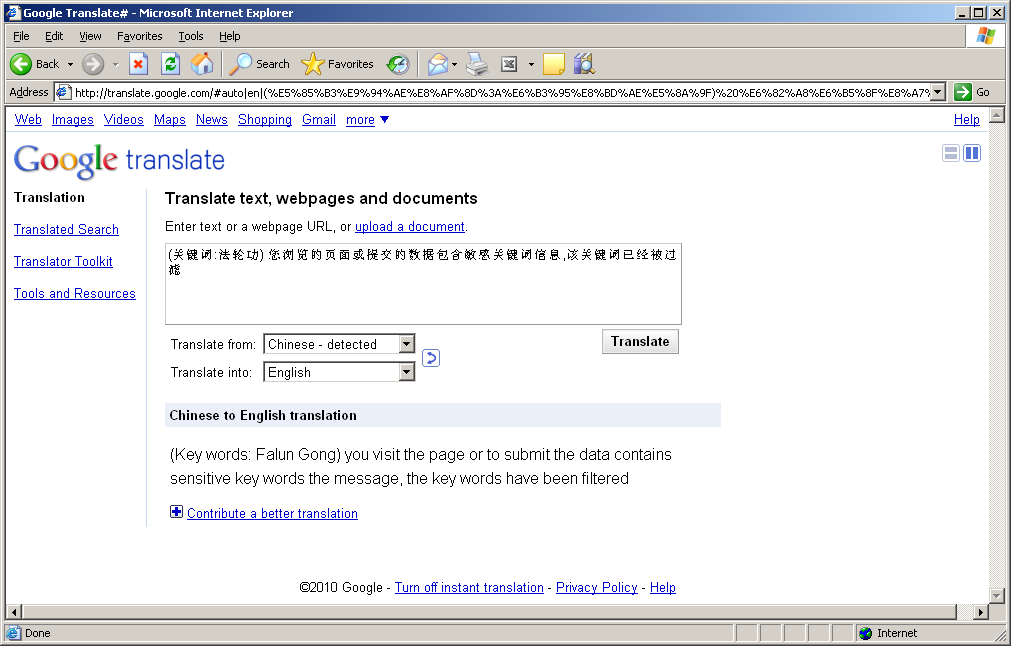Click the Images link

[x=73, y=119]
